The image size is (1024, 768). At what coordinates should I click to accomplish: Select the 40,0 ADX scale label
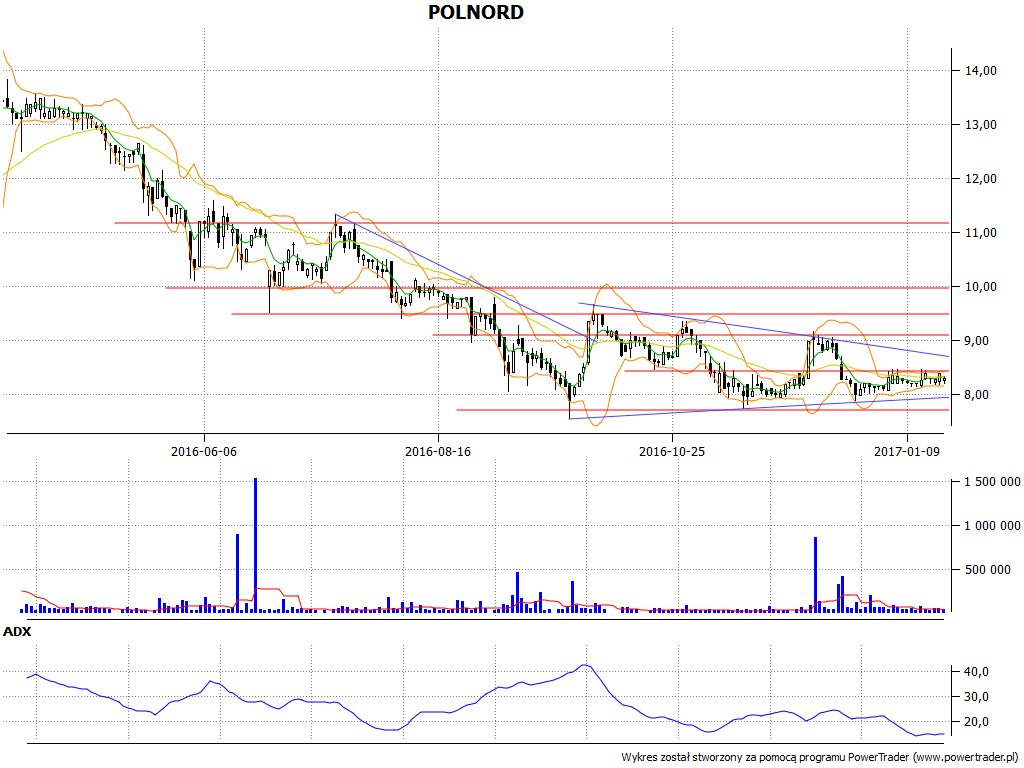[976, 672]
